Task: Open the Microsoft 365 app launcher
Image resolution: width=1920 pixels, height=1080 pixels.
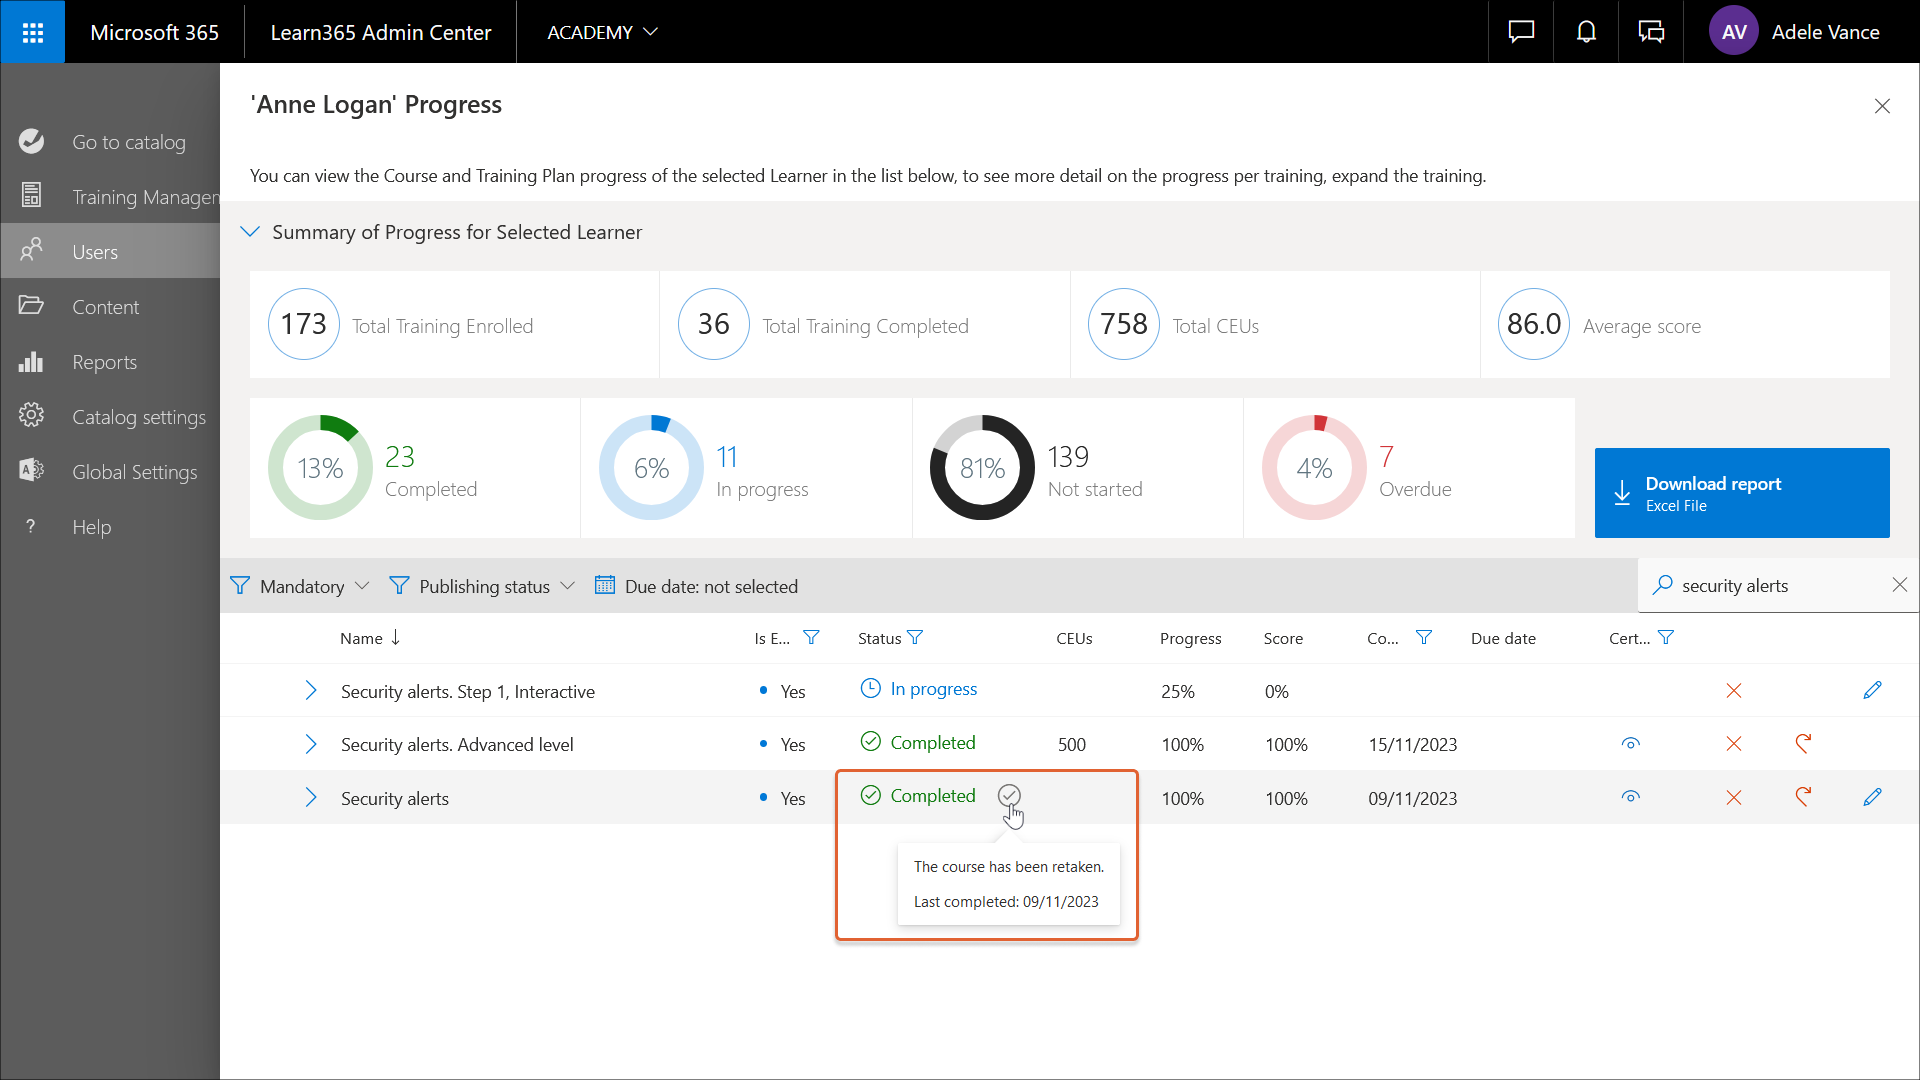Action: coord(32,32)
